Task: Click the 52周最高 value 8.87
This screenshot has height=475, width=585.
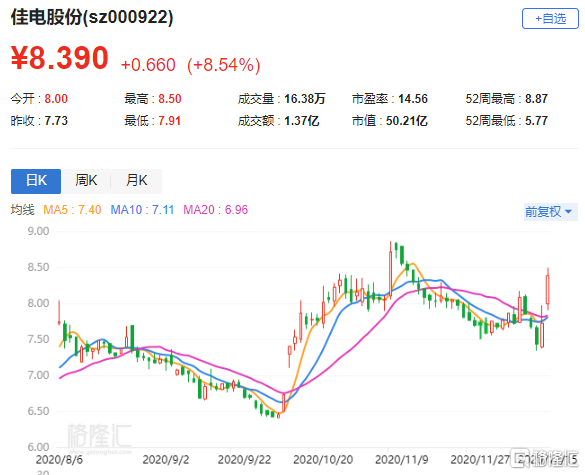Action: tap(536, 99)
